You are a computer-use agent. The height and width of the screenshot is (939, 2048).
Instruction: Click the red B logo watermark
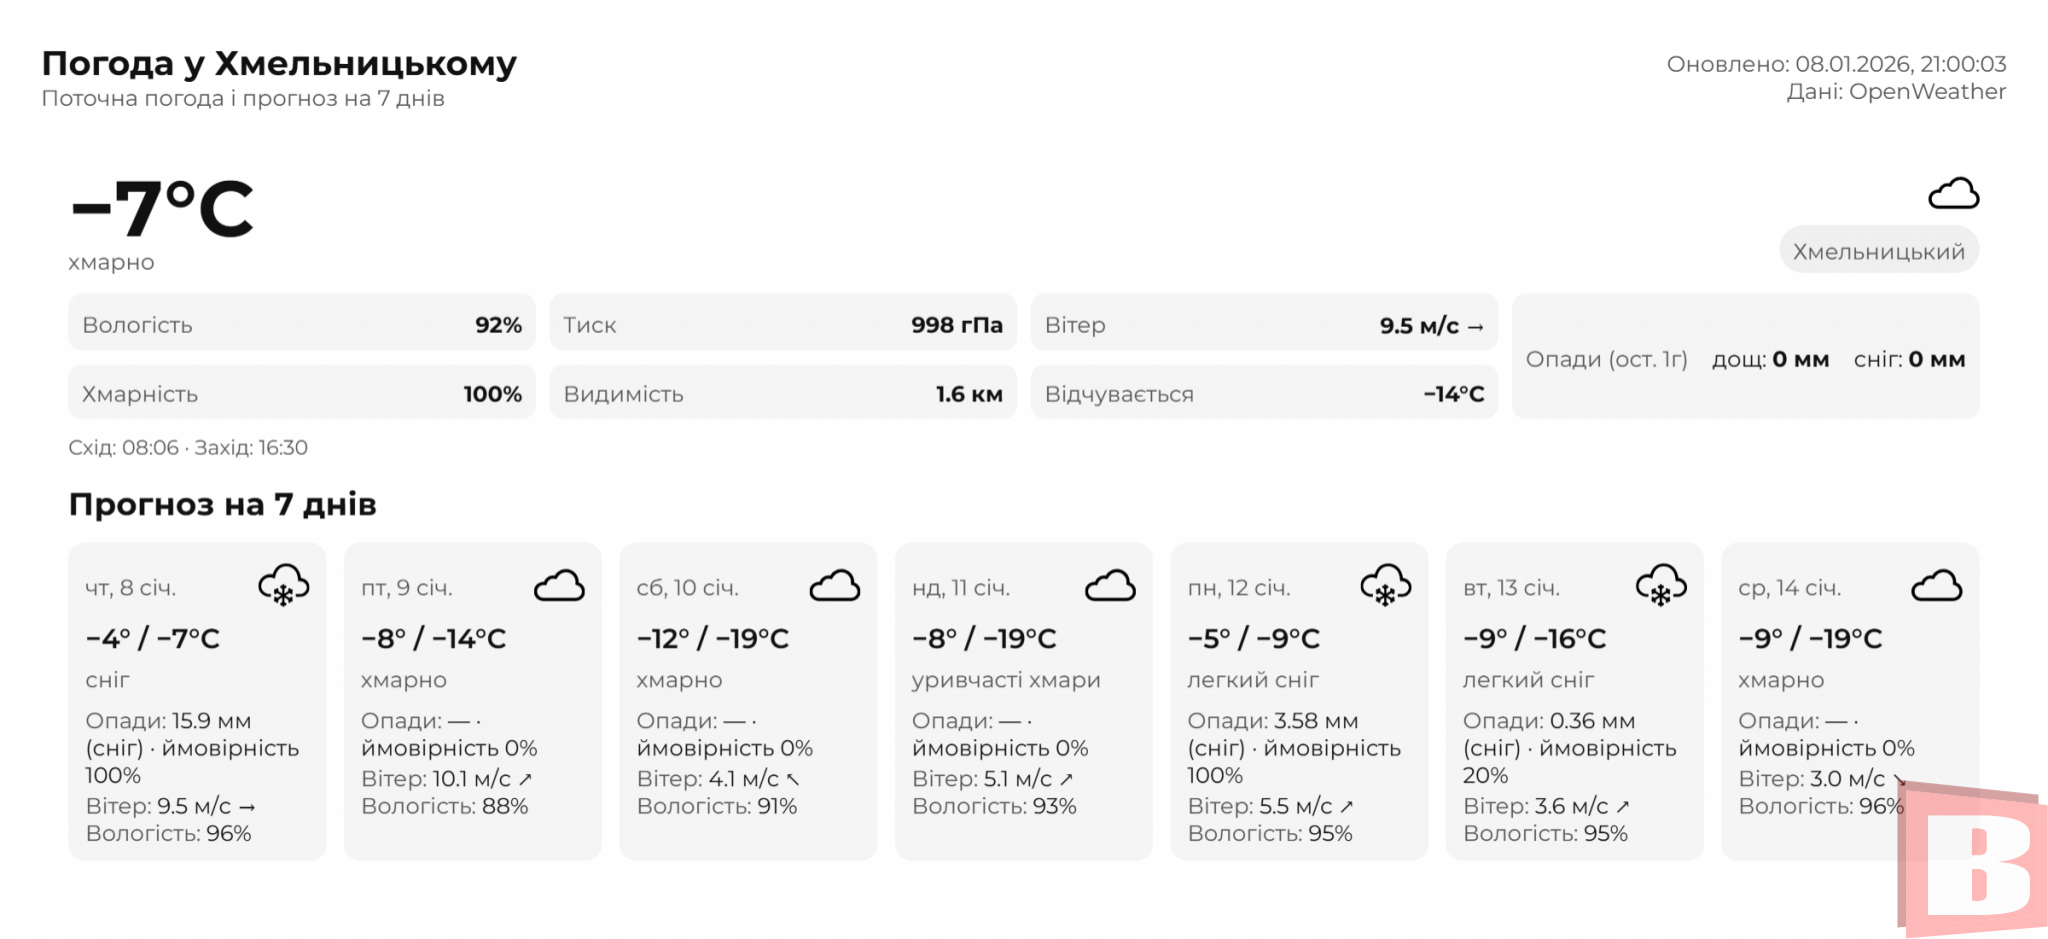(x=1973, y=860)
